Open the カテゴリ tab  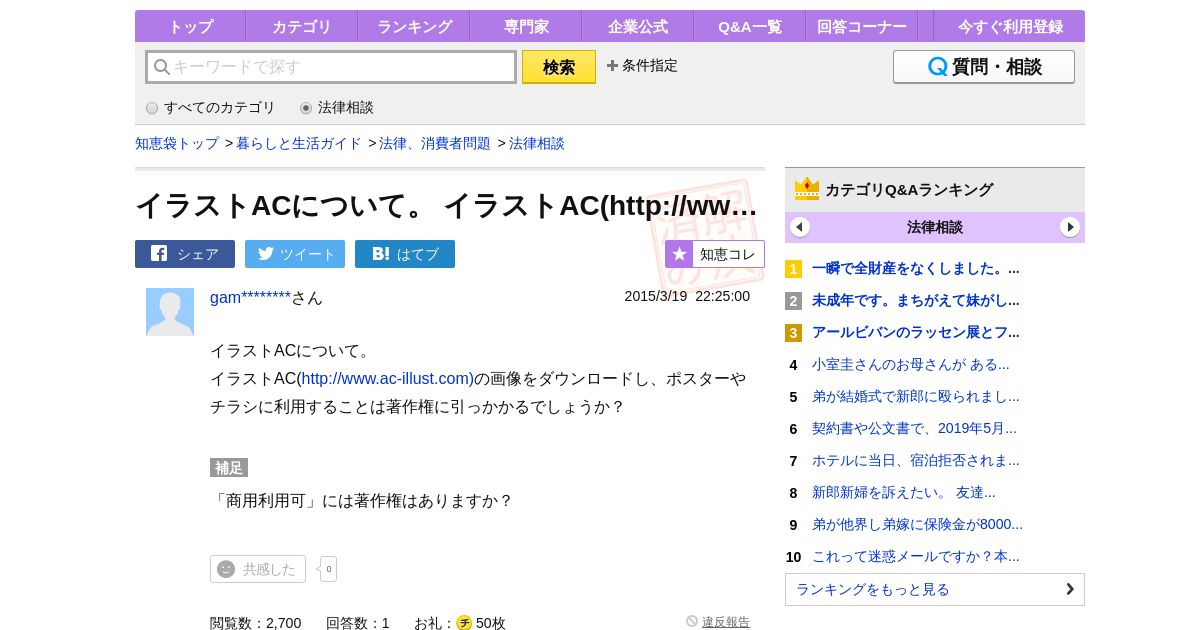coord(302,26)
